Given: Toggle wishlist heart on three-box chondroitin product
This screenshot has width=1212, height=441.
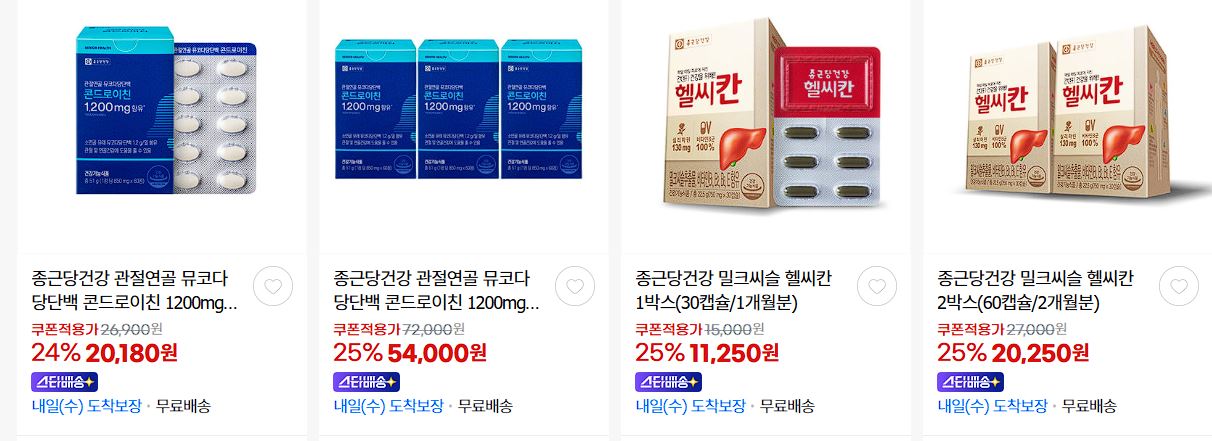Looking at the screenshot, I should pyautogui.click(x=574, y=287).
